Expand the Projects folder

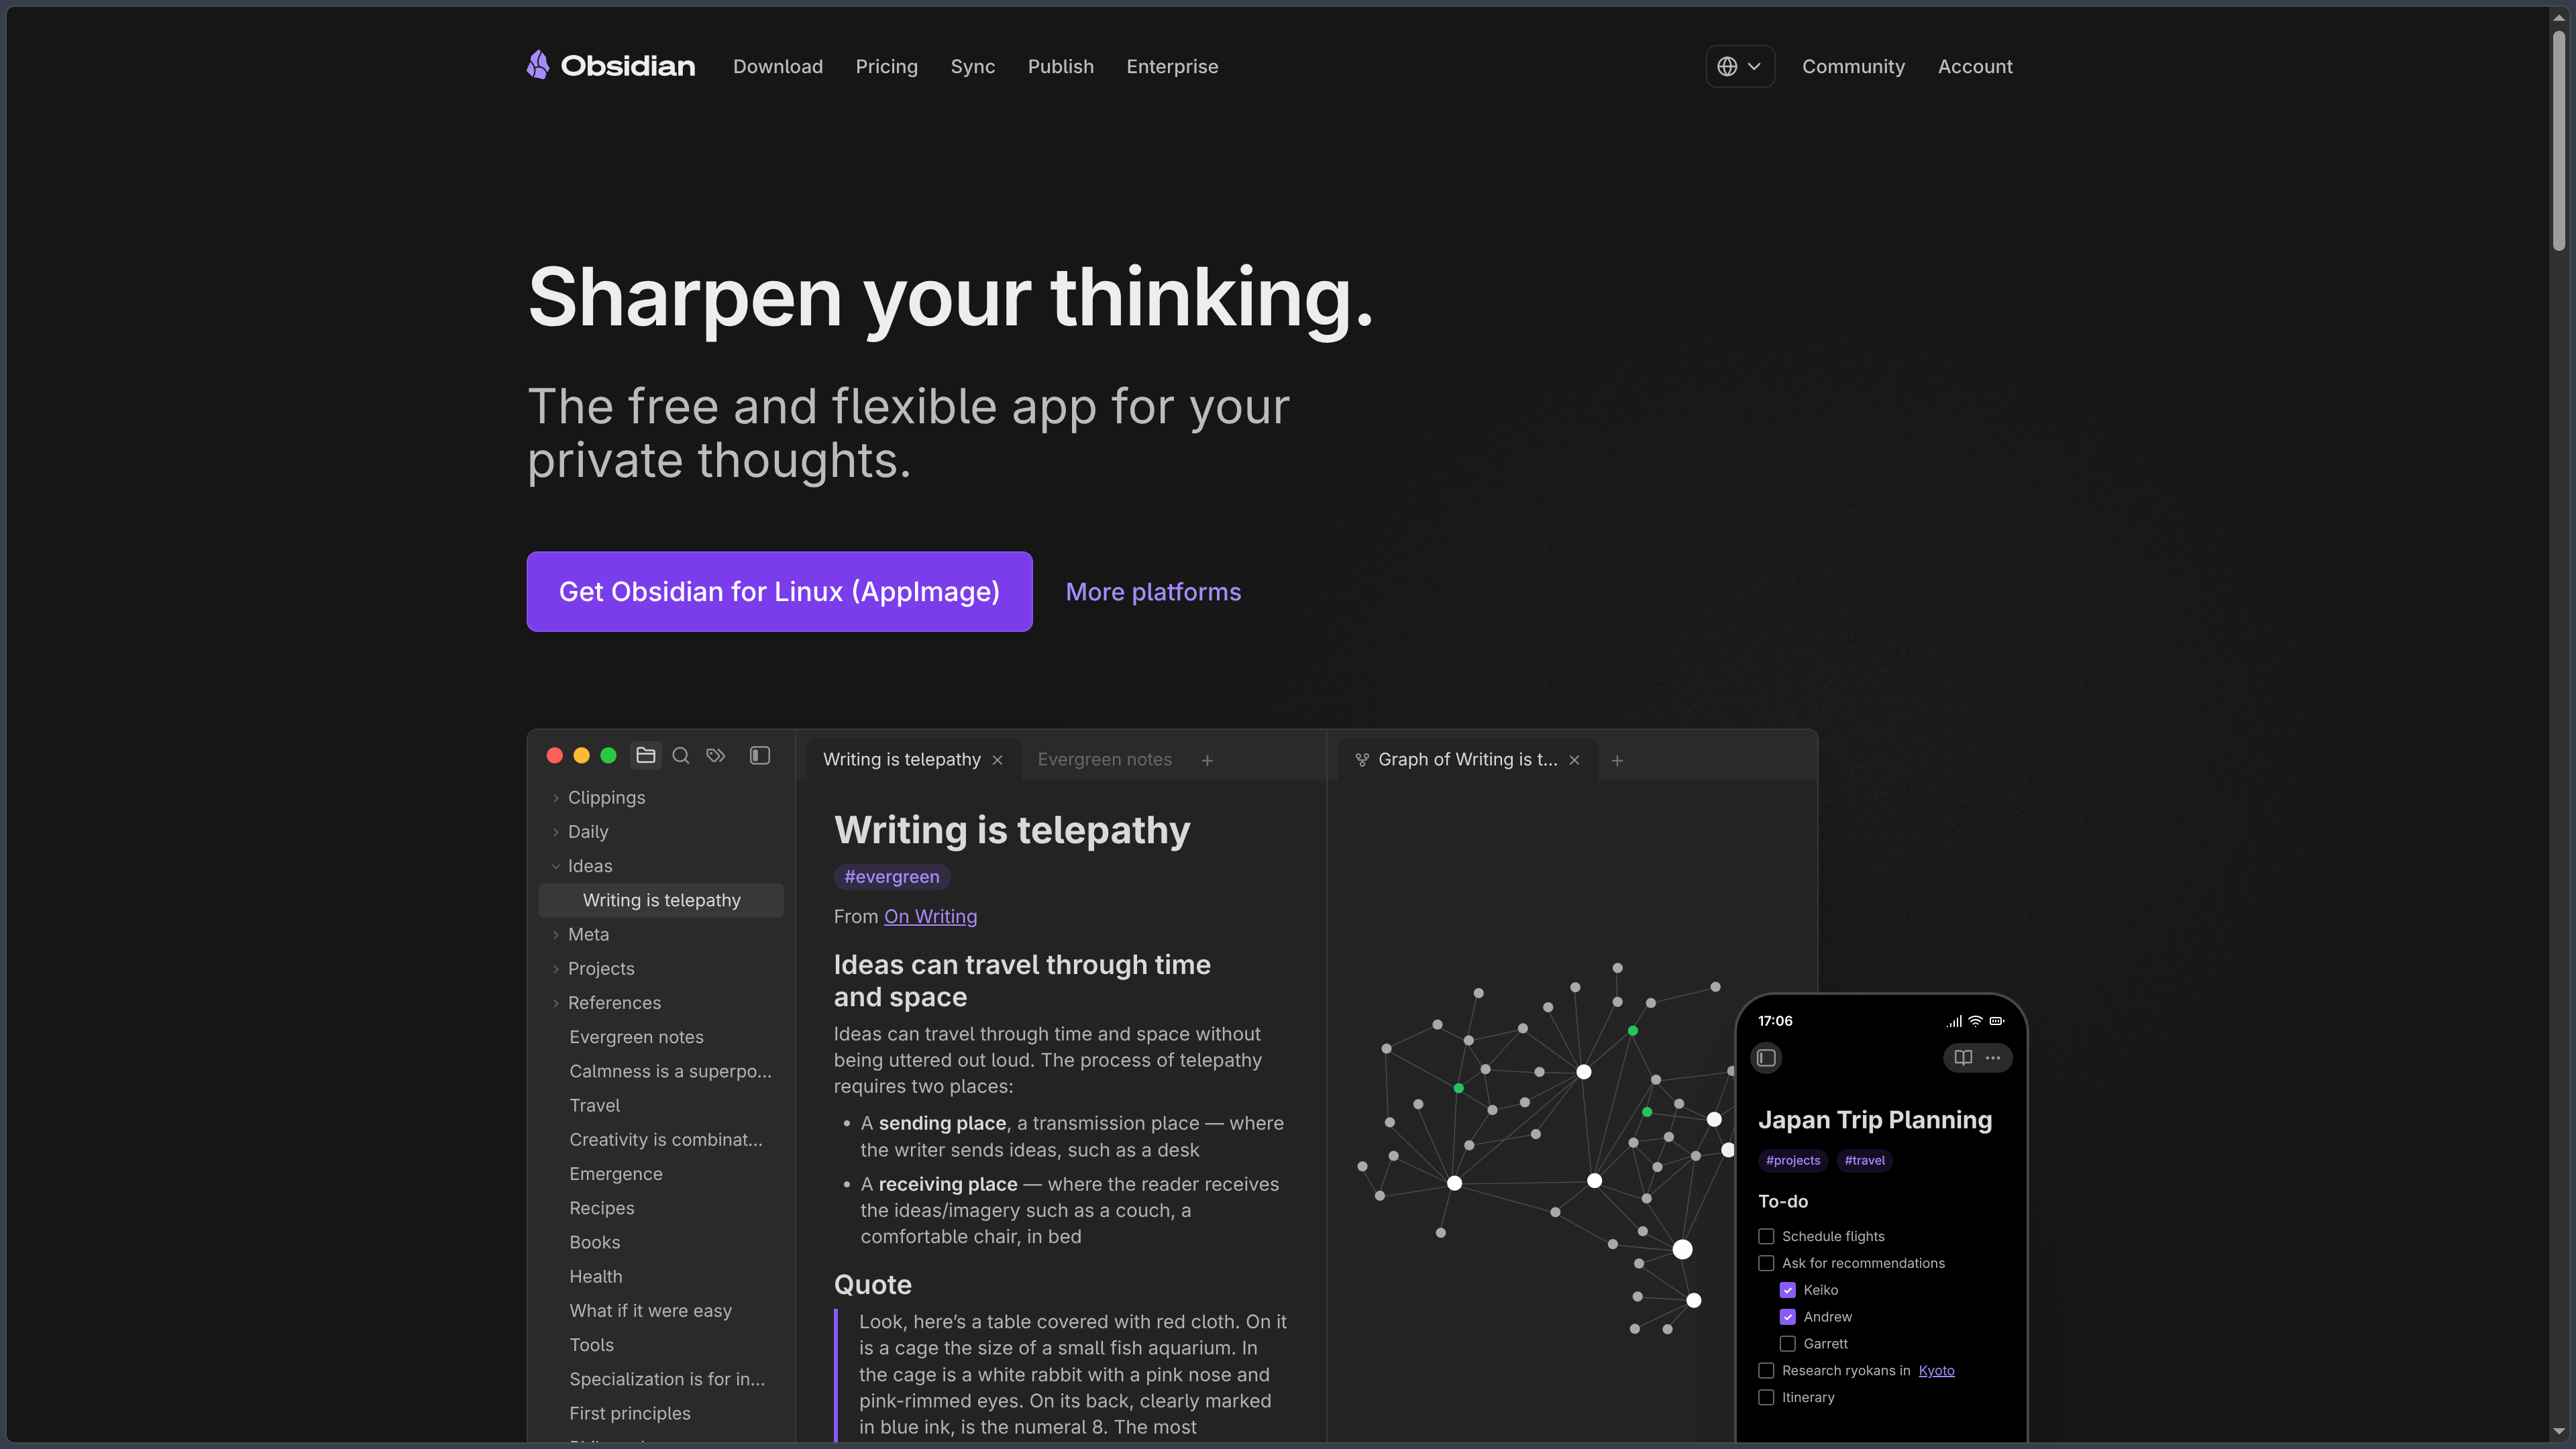pyautogui.click(x=556, y=969)
